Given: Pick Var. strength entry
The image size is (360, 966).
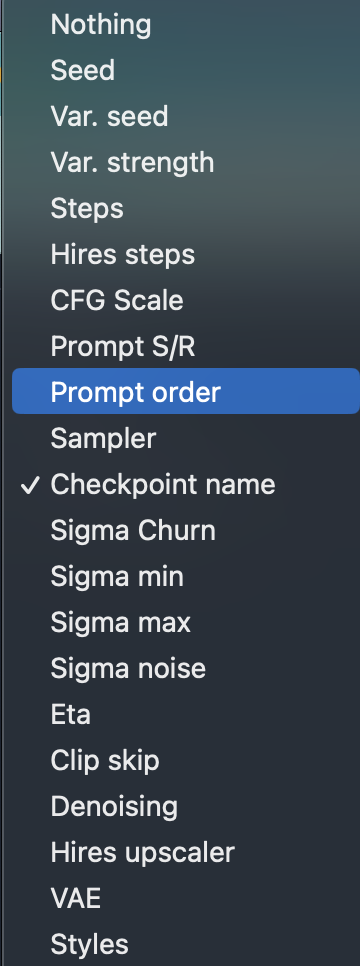Looking at the screenshot, I should [185, 163].
